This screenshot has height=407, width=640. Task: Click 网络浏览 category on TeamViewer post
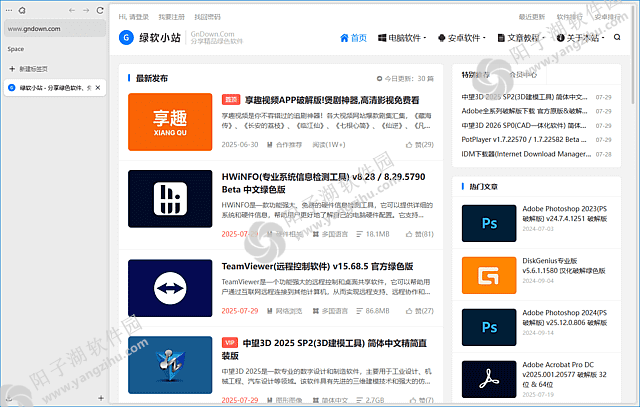[x=285, y=311]
